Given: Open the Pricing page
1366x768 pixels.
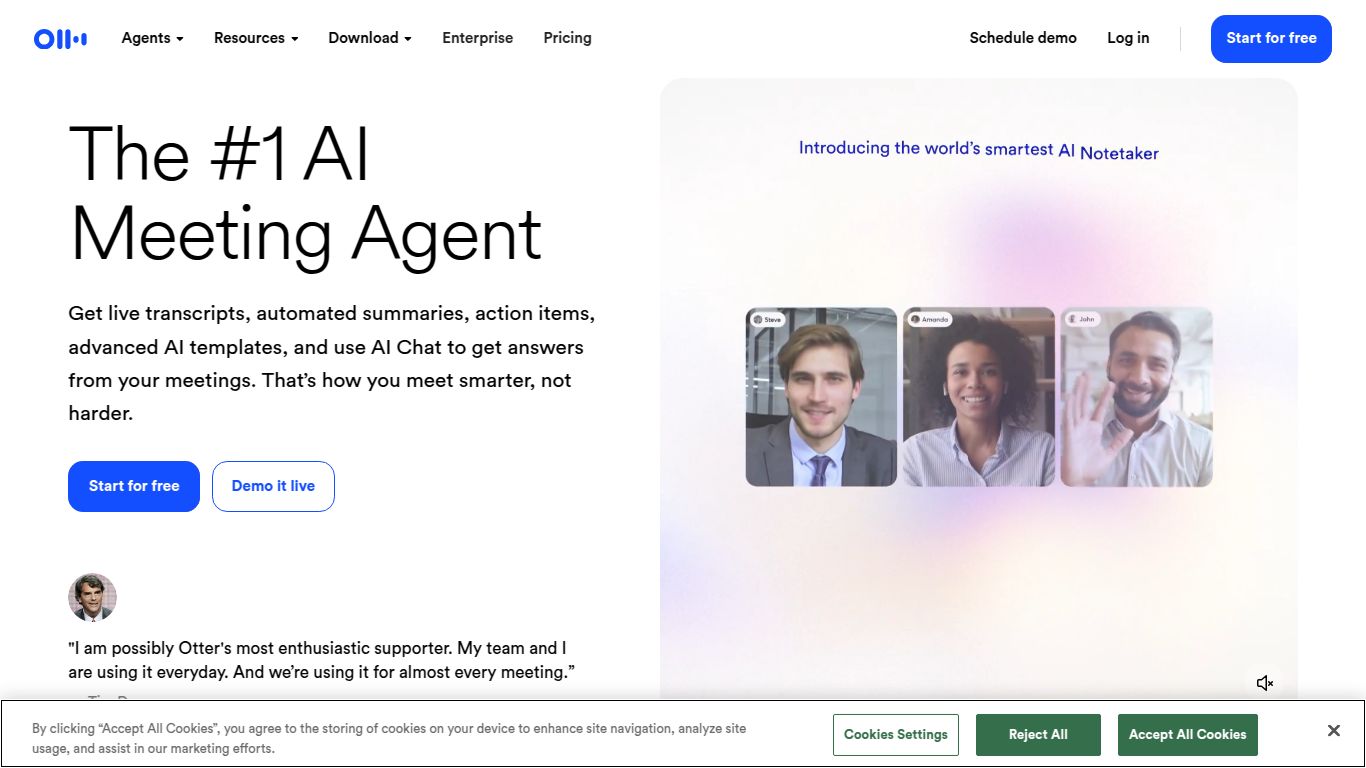Looking at the screenshot, I should click(x=567, y=38).
